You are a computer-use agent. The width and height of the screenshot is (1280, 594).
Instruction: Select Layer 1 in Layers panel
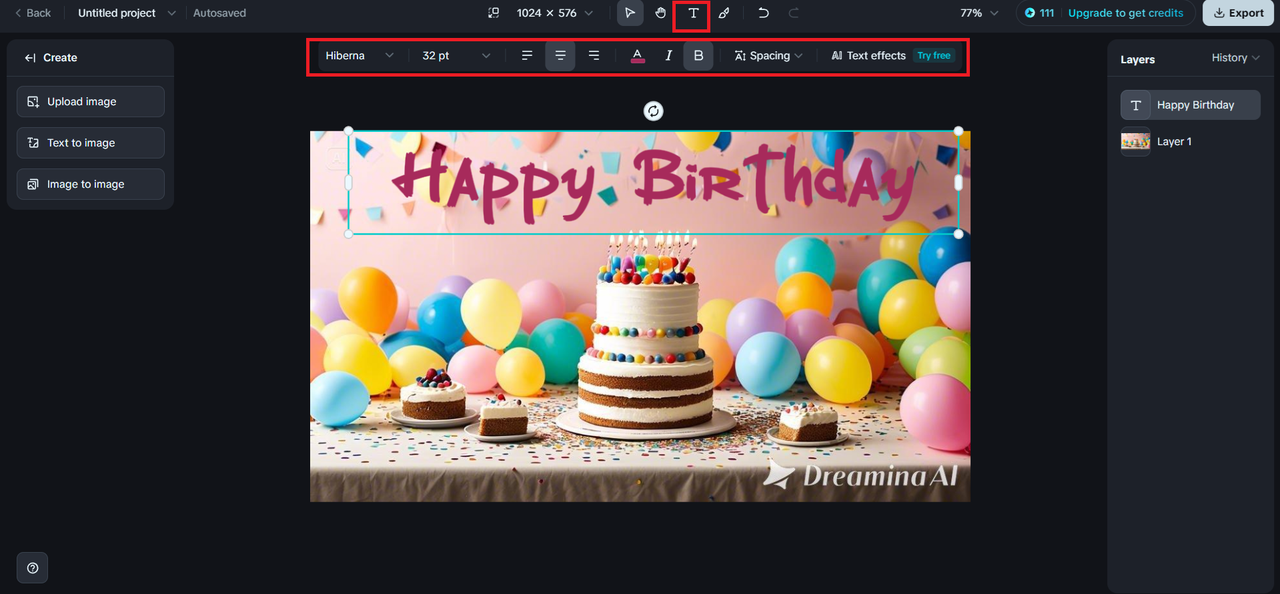(1190, 142)
